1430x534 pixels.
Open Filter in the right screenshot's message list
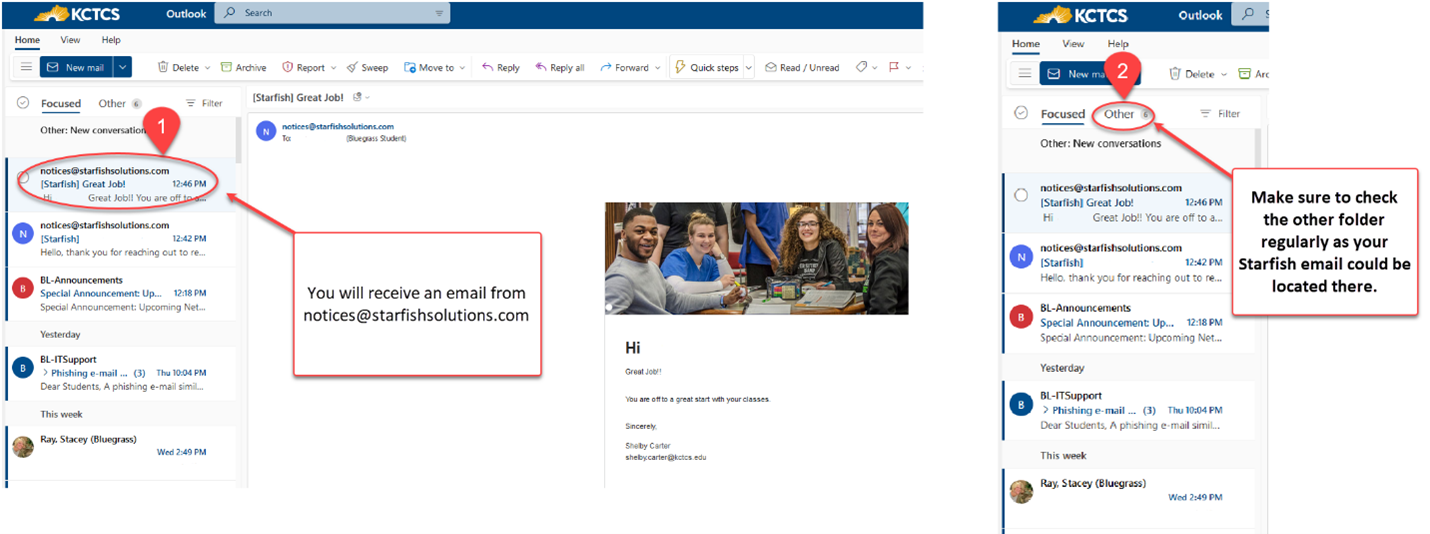(x=1220, y=114)
